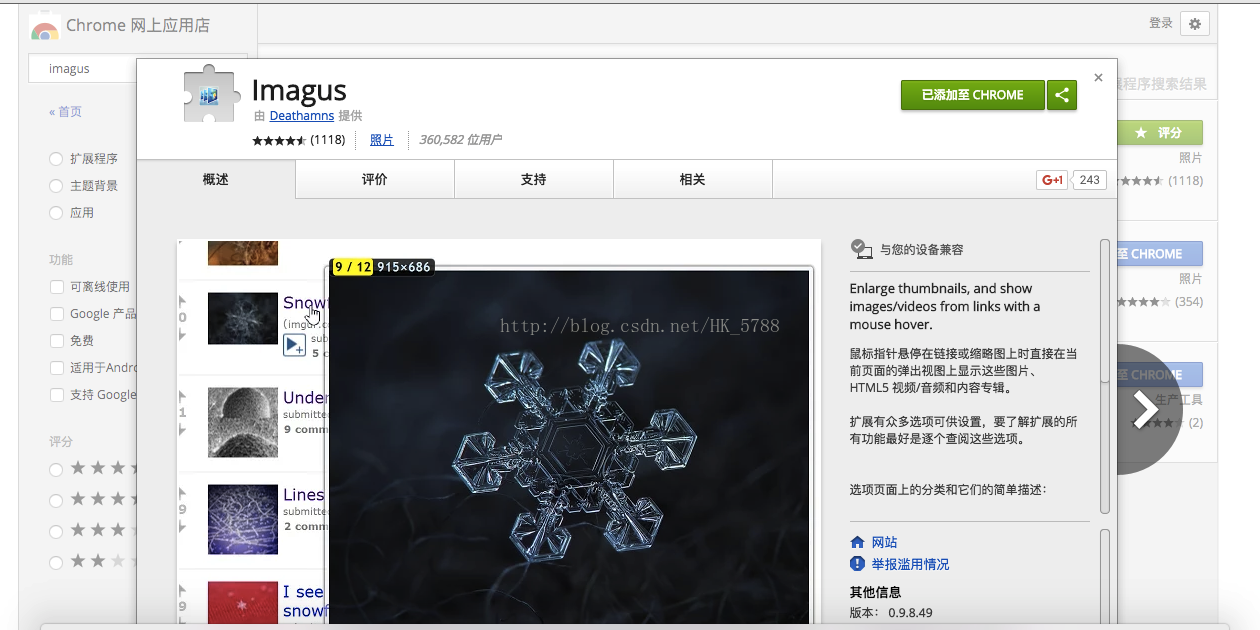Select the four-star rating filter
Image resolution: width=1260 pixels, height=630 pixels.
tap(57, 501)
